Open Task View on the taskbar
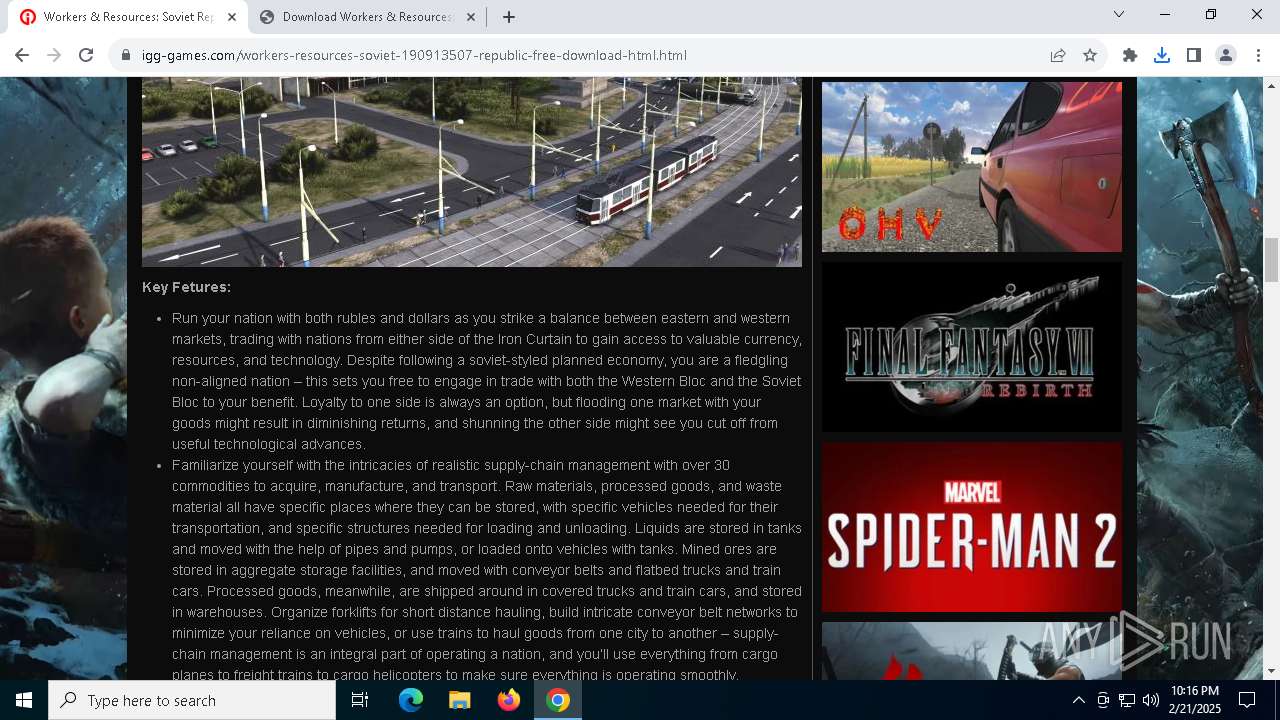Screen dimensions: 1280x720 (360, 700)
